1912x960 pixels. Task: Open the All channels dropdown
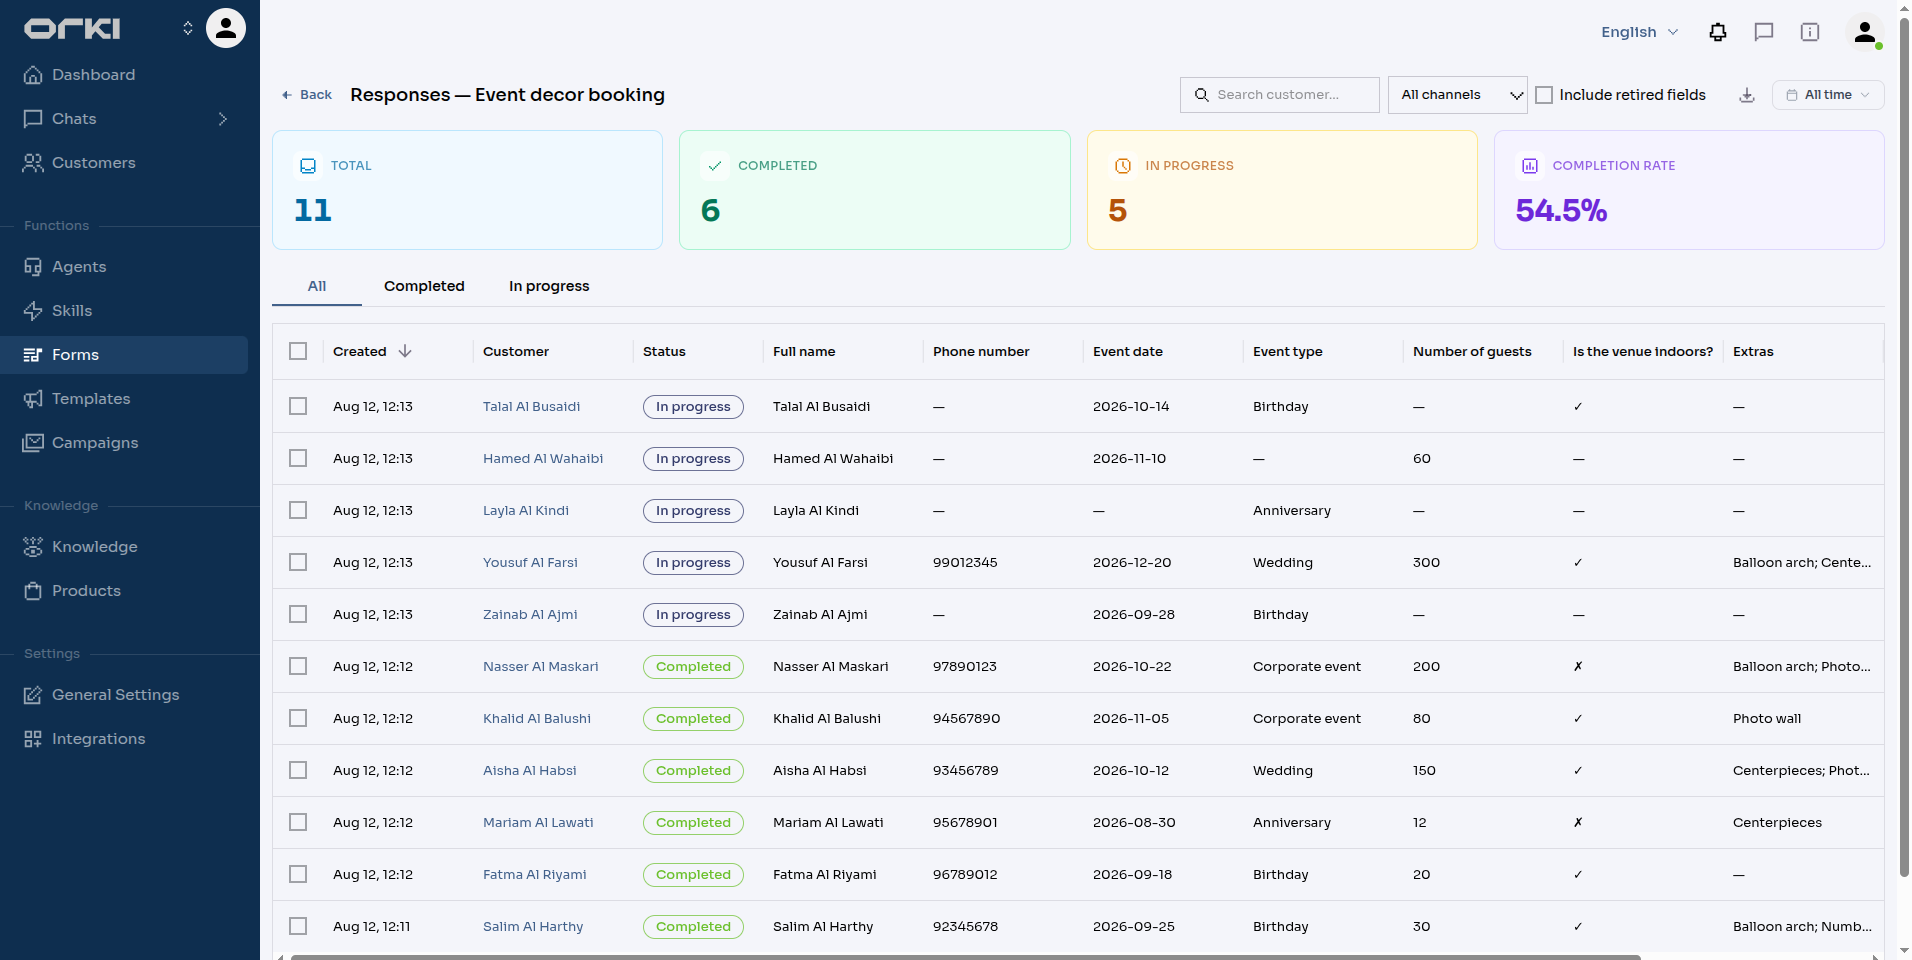(x=1457, y=95)
